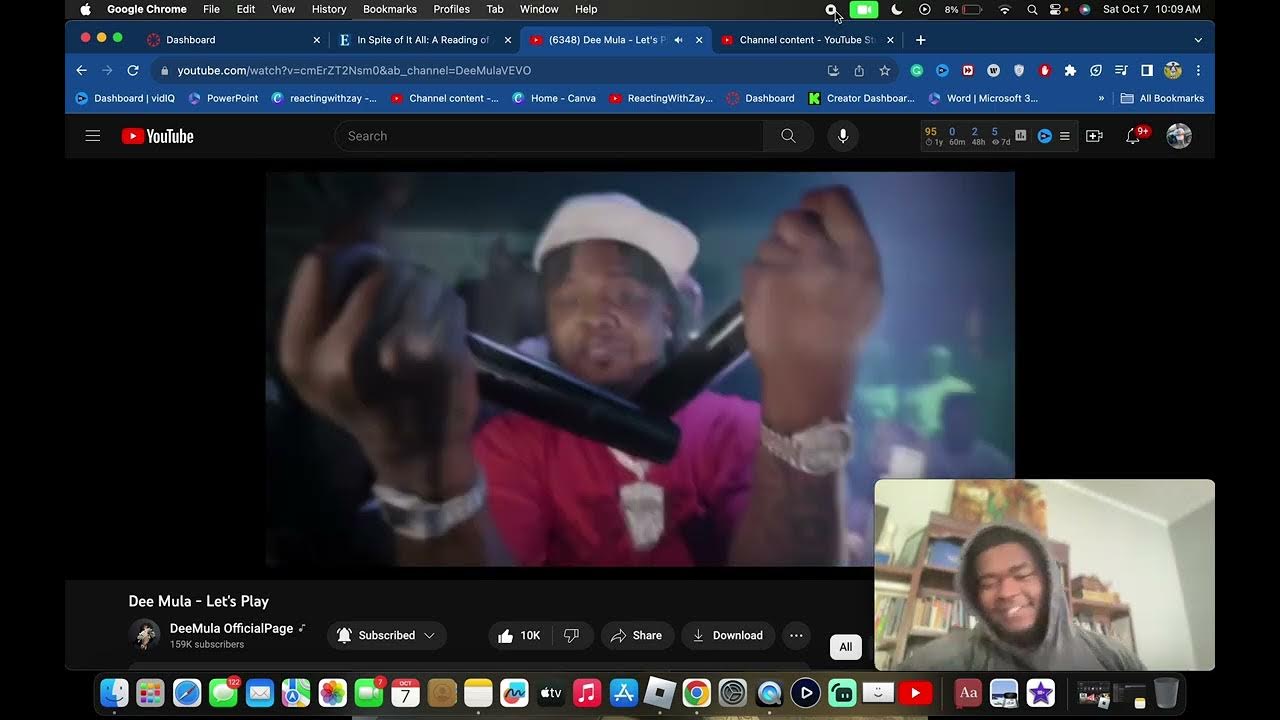Open DeeMula OfficialPage channel link
The image size is (1280, 720).
pos(231,628)
